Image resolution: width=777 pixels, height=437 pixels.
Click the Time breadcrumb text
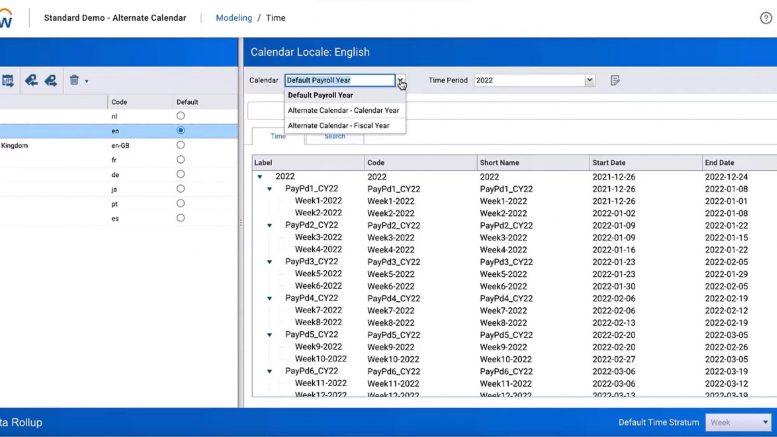(276, 18)
